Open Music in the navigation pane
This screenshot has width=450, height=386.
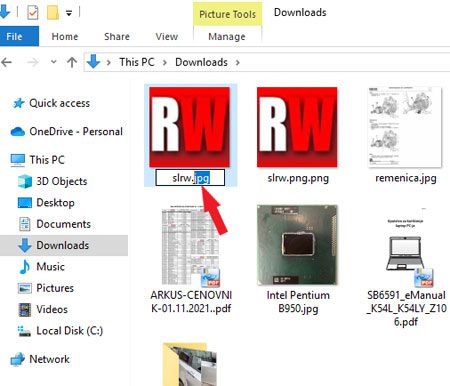50,267
